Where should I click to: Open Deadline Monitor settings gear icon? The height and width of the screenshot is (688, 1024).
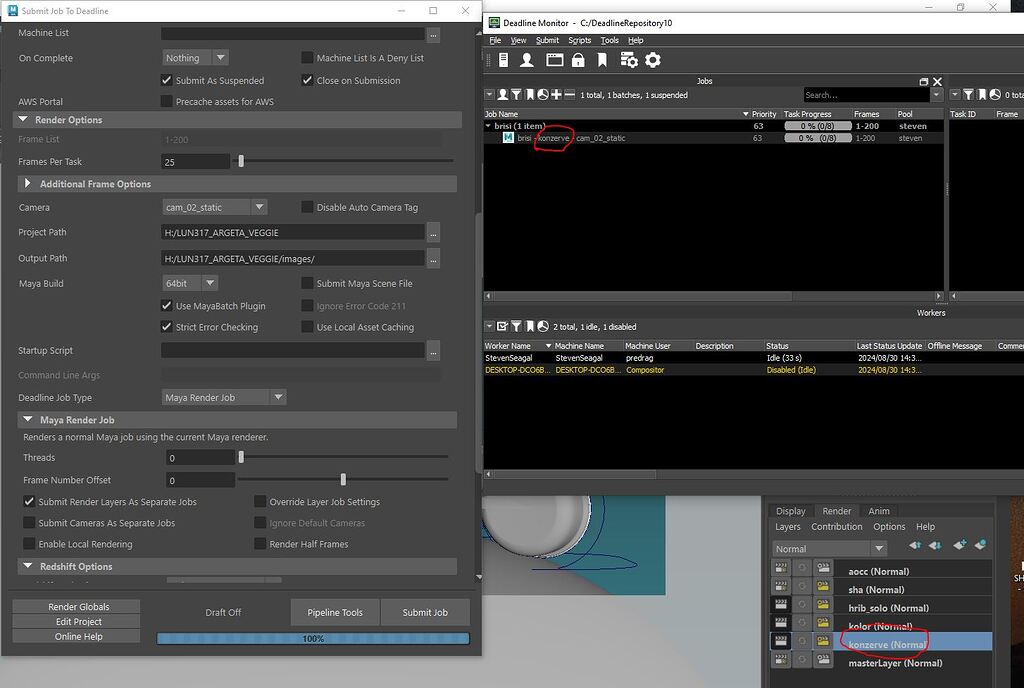tap(653, 60)
